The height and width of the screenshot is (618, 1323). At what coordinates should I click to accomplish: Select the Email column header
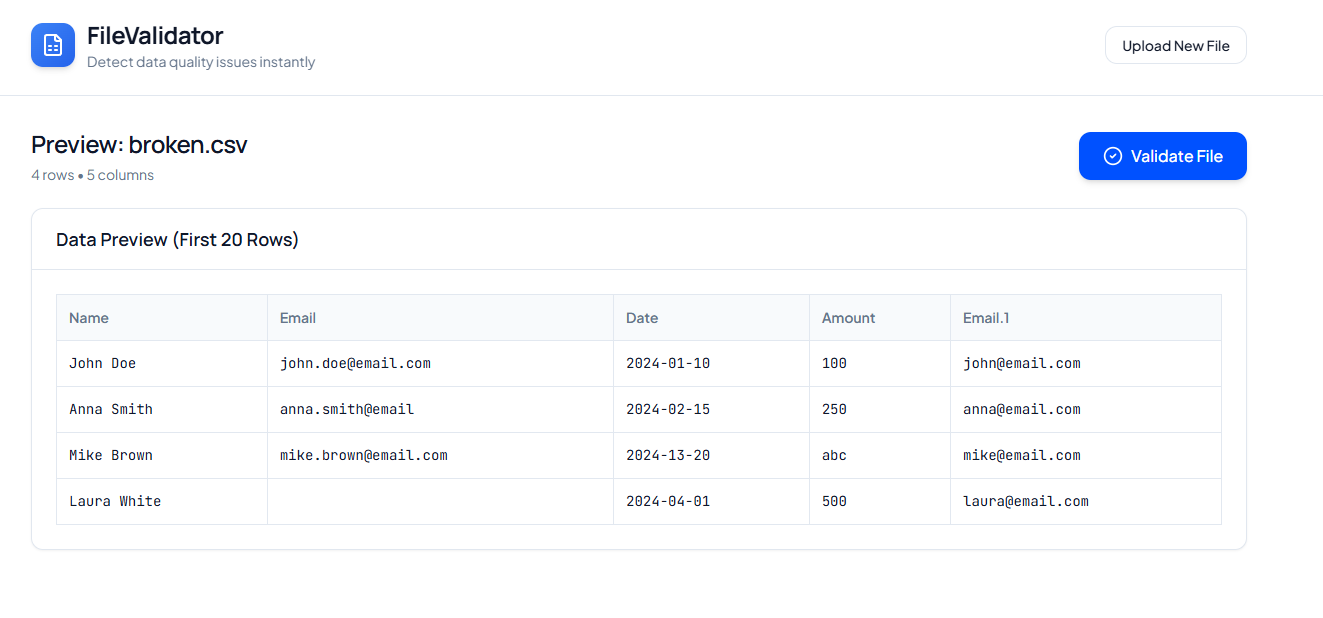click(x=297, y=317)
